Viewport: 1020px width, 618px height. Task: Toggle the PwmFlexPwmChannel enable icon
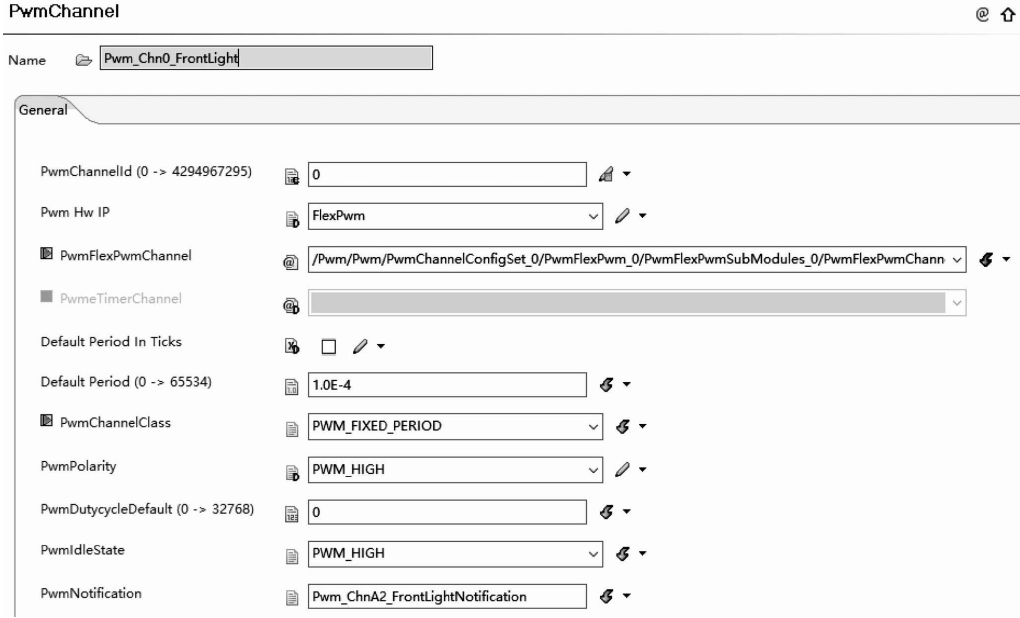pos(46,254)
